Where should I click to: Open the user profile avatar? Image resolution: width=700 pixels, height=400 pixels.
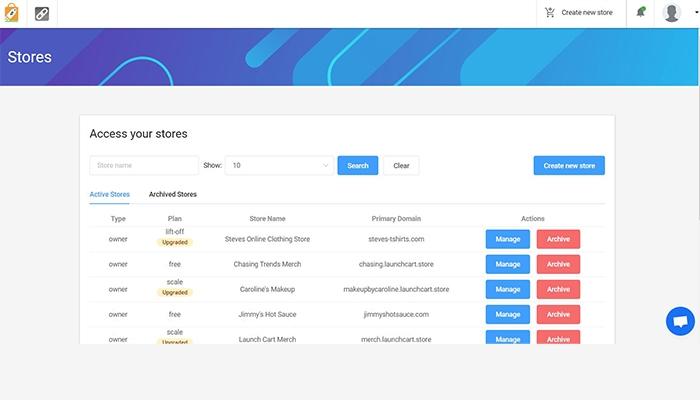[671, 12]
